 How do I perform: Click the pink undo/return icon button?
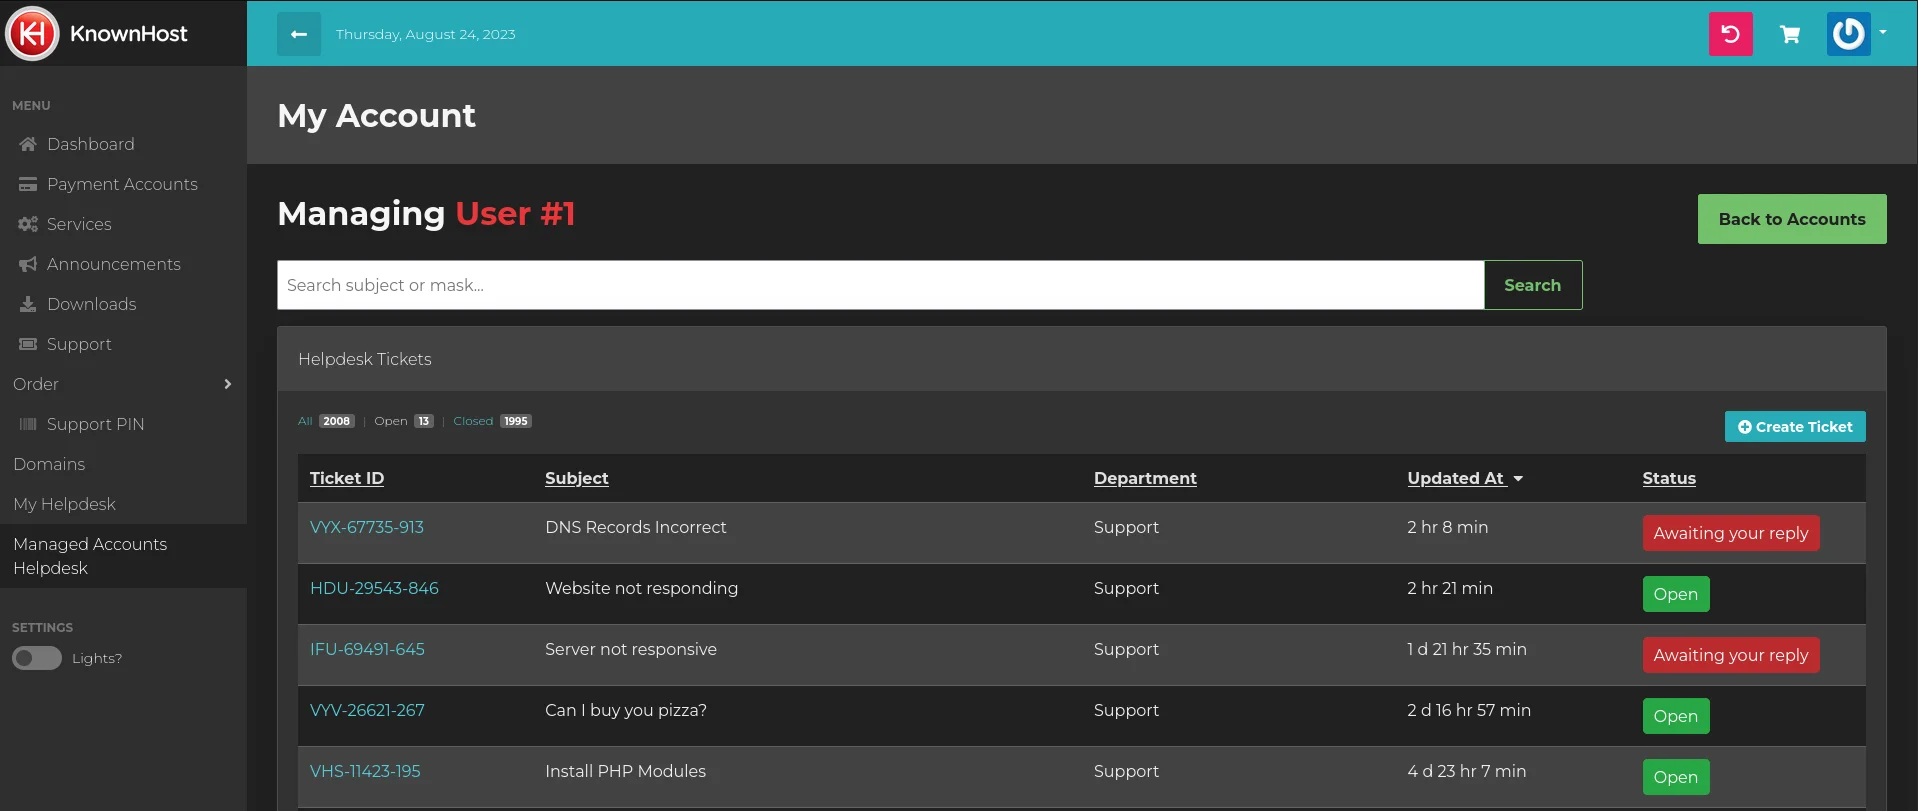tap(1730, 34)
